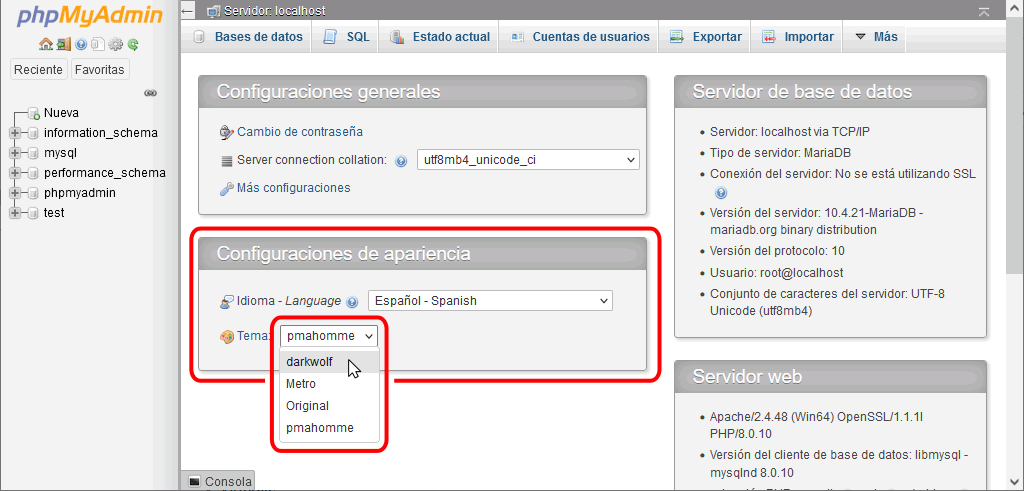
Task: Open phpMyAdmin documentation help icon
Action: click(x=81, y=44)
